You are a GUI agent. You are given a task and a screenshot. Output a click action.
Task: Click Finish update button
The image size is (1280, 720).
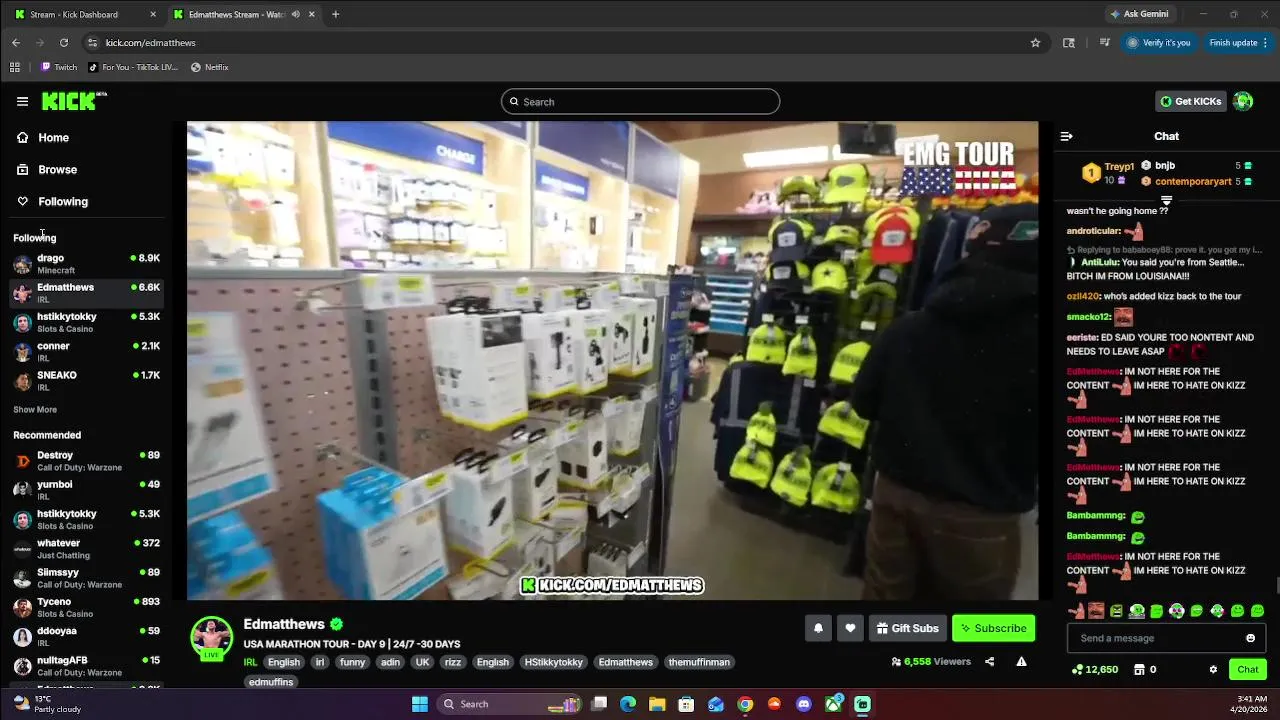pos(1239,42)
